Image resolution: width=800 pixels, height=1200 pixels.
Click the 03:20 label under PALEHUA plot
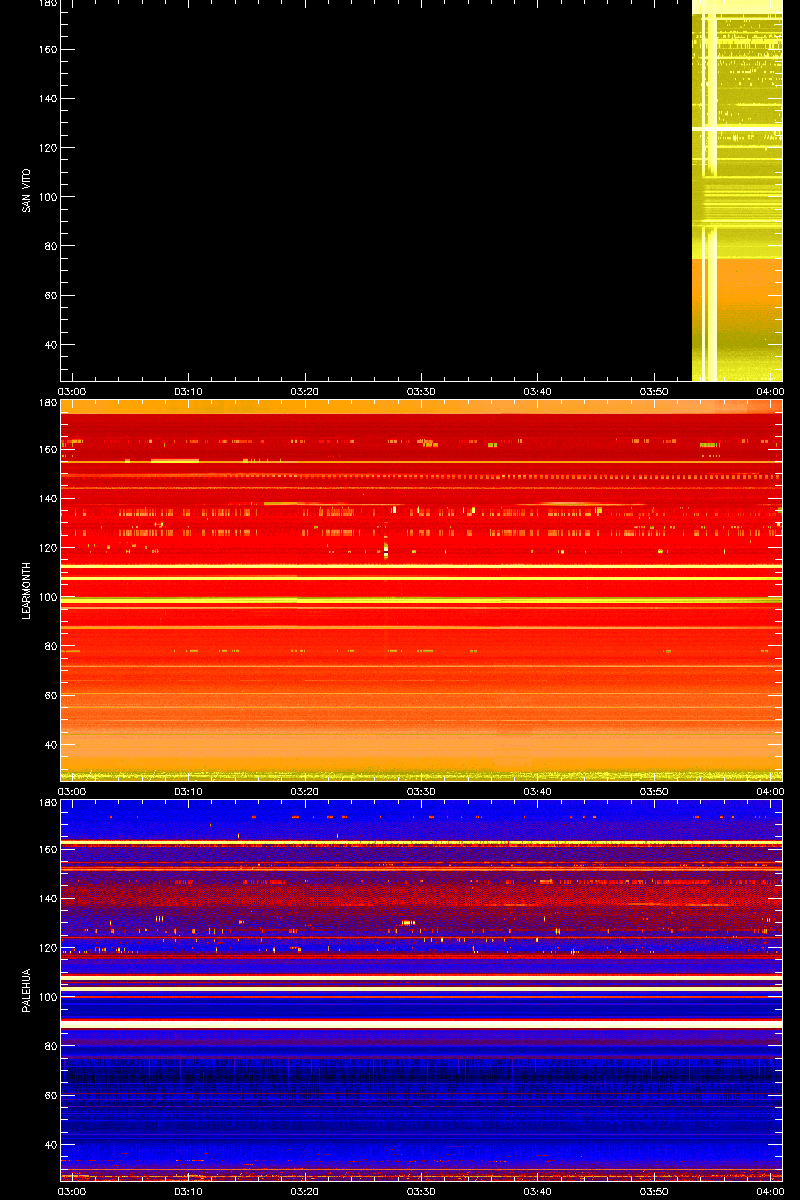tap(305, 1191)
